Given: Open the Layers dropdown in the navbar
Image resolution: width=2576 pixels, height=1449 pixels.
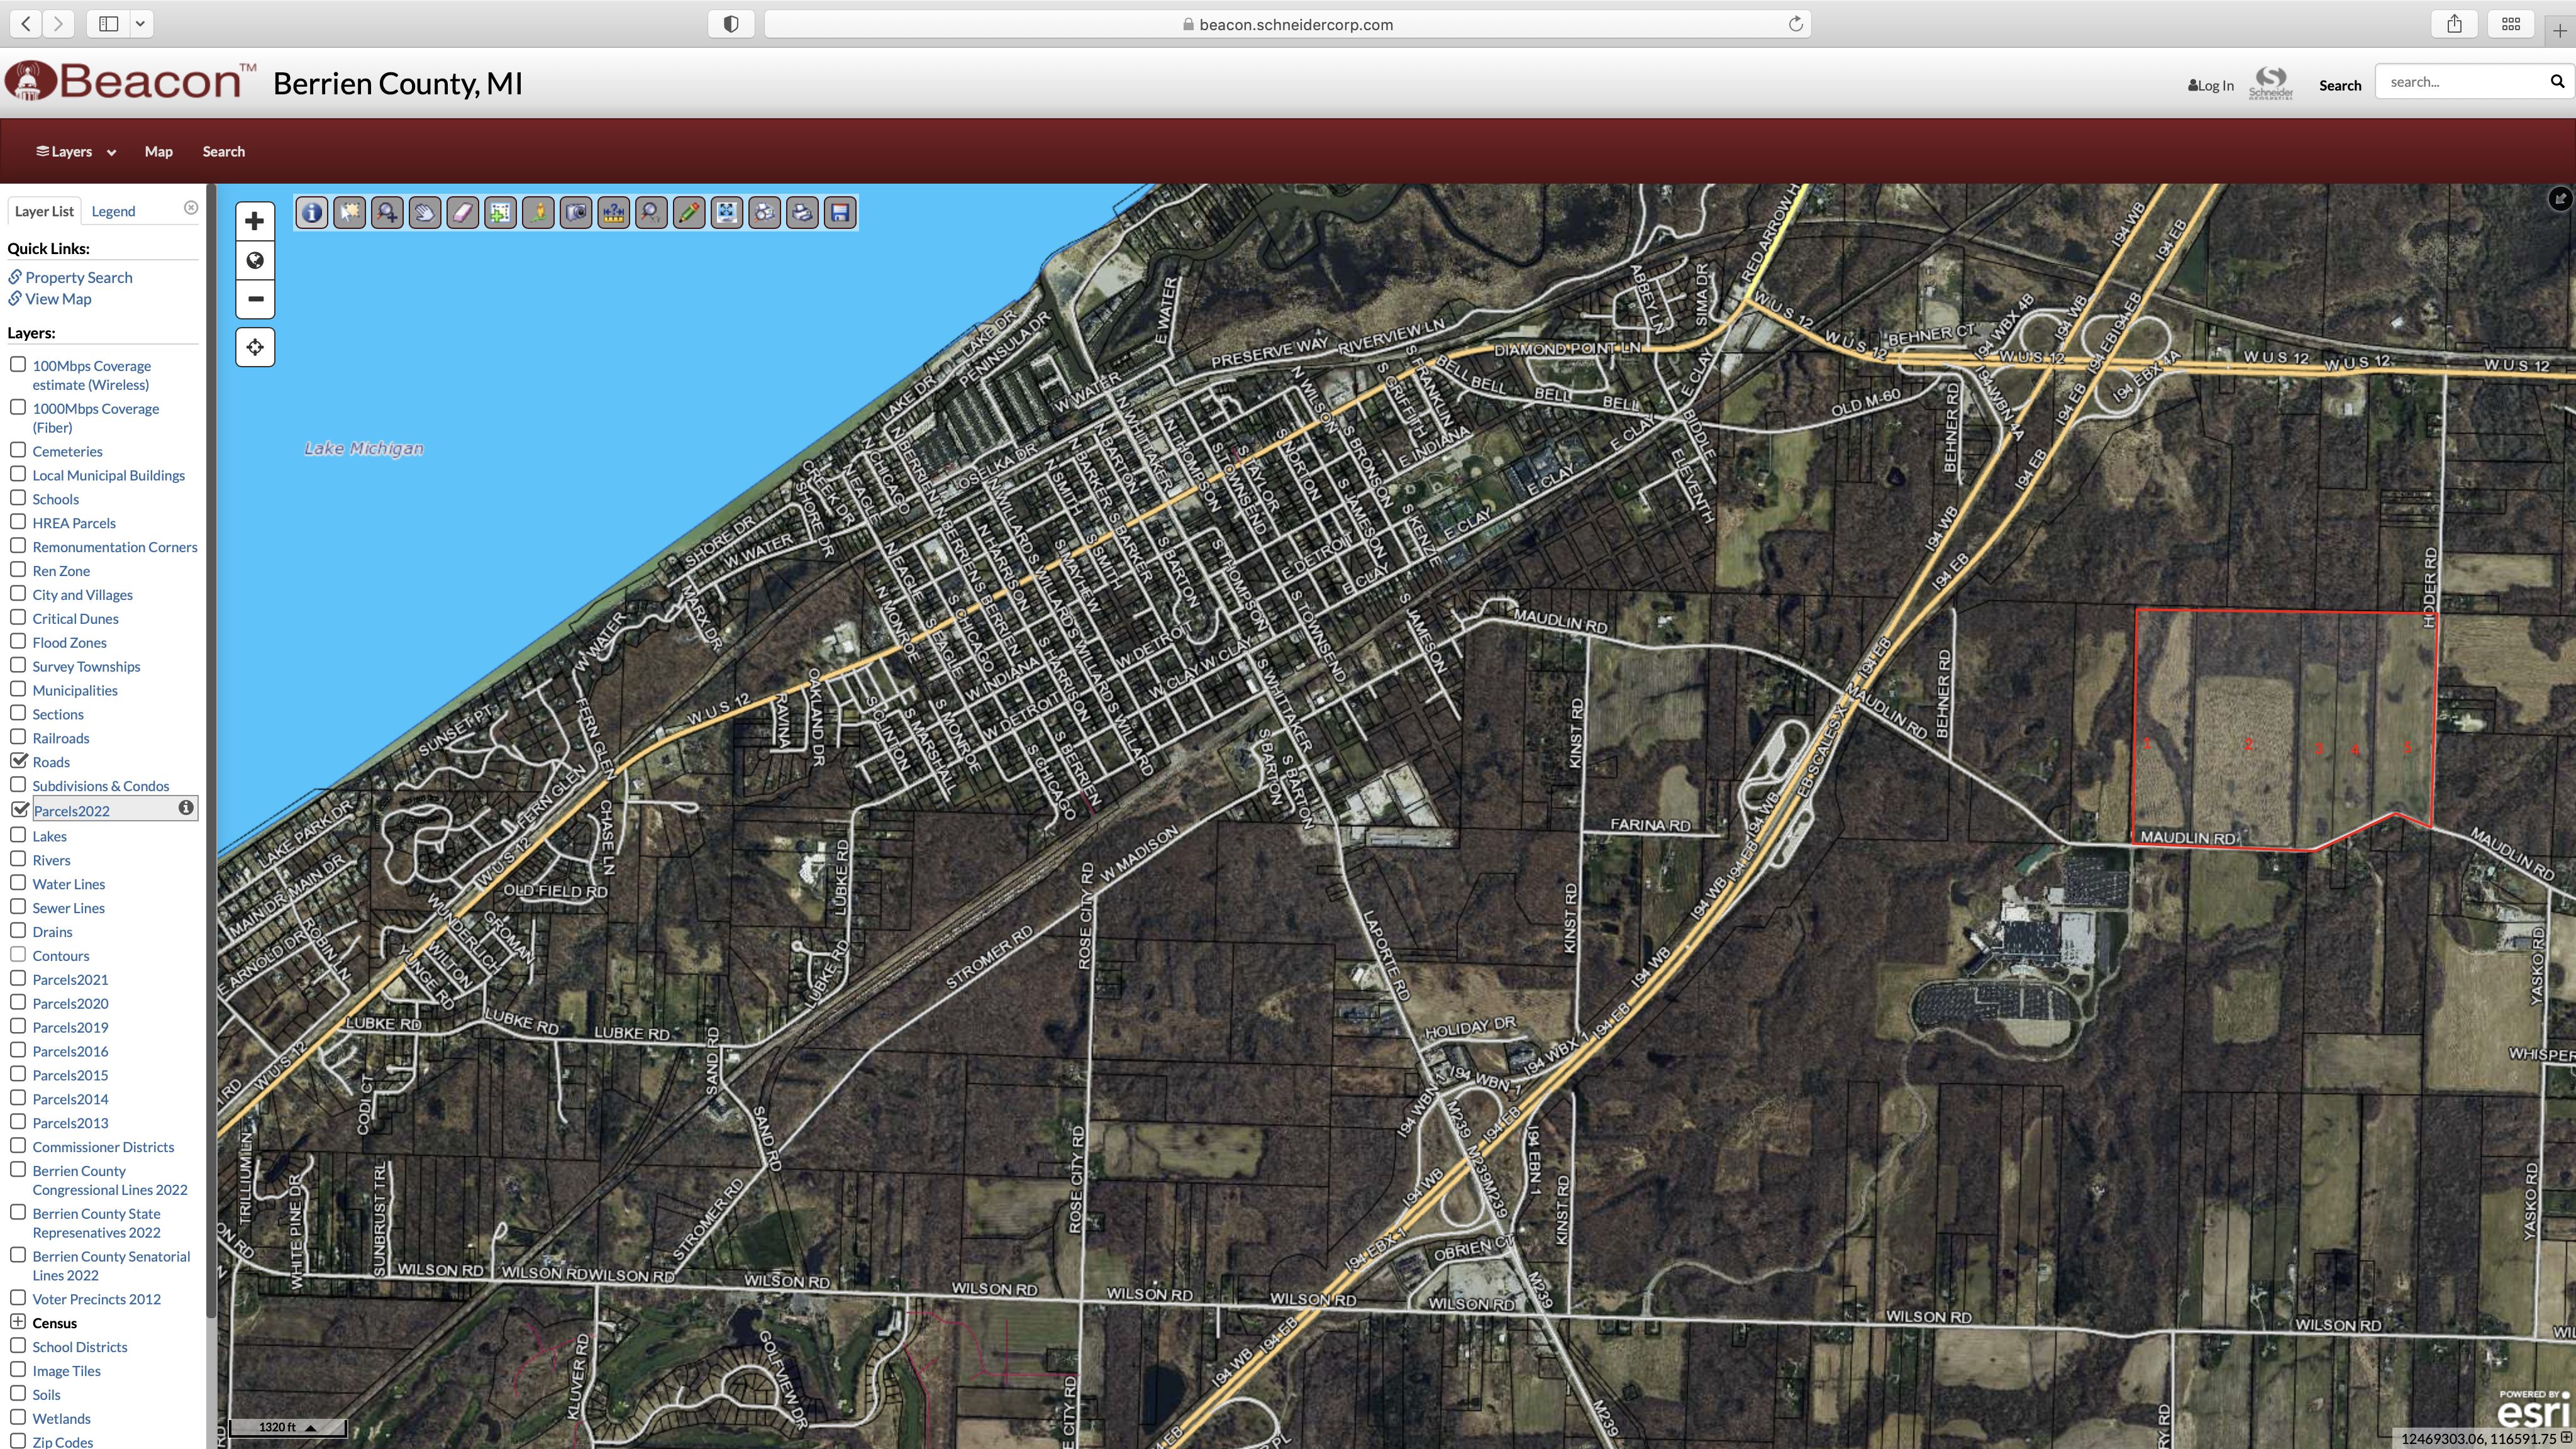Looking at the screenshot, I should click(75, 151).
